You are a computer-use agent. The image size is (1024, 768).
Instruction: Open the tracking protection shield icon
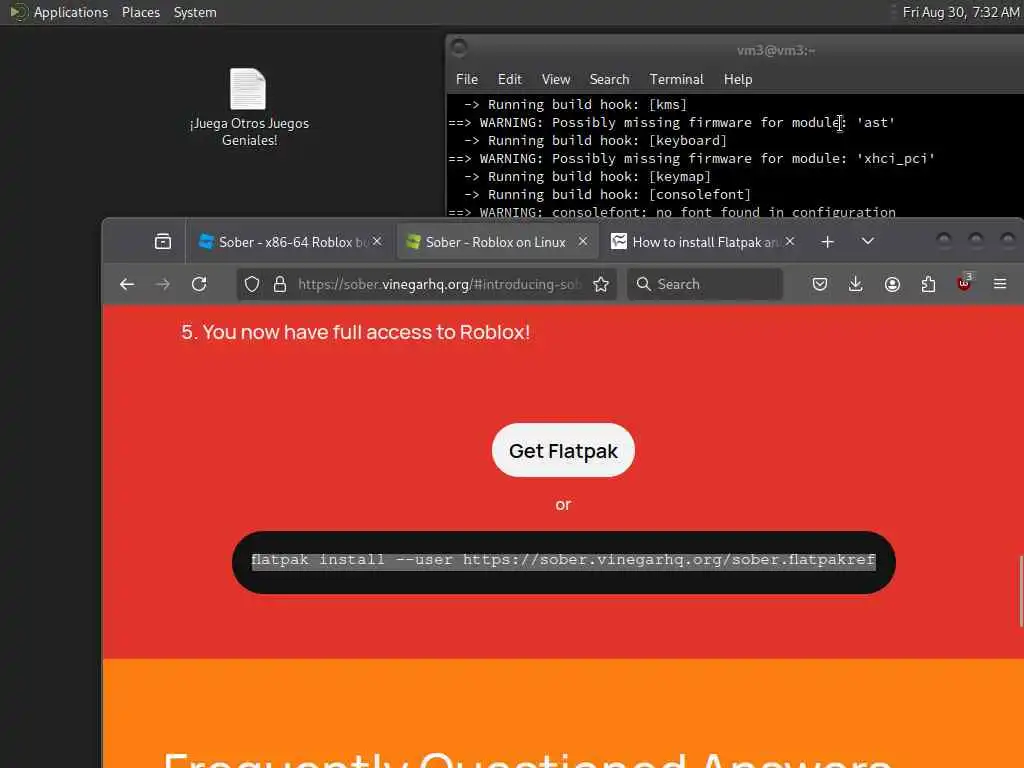point(252,284)
